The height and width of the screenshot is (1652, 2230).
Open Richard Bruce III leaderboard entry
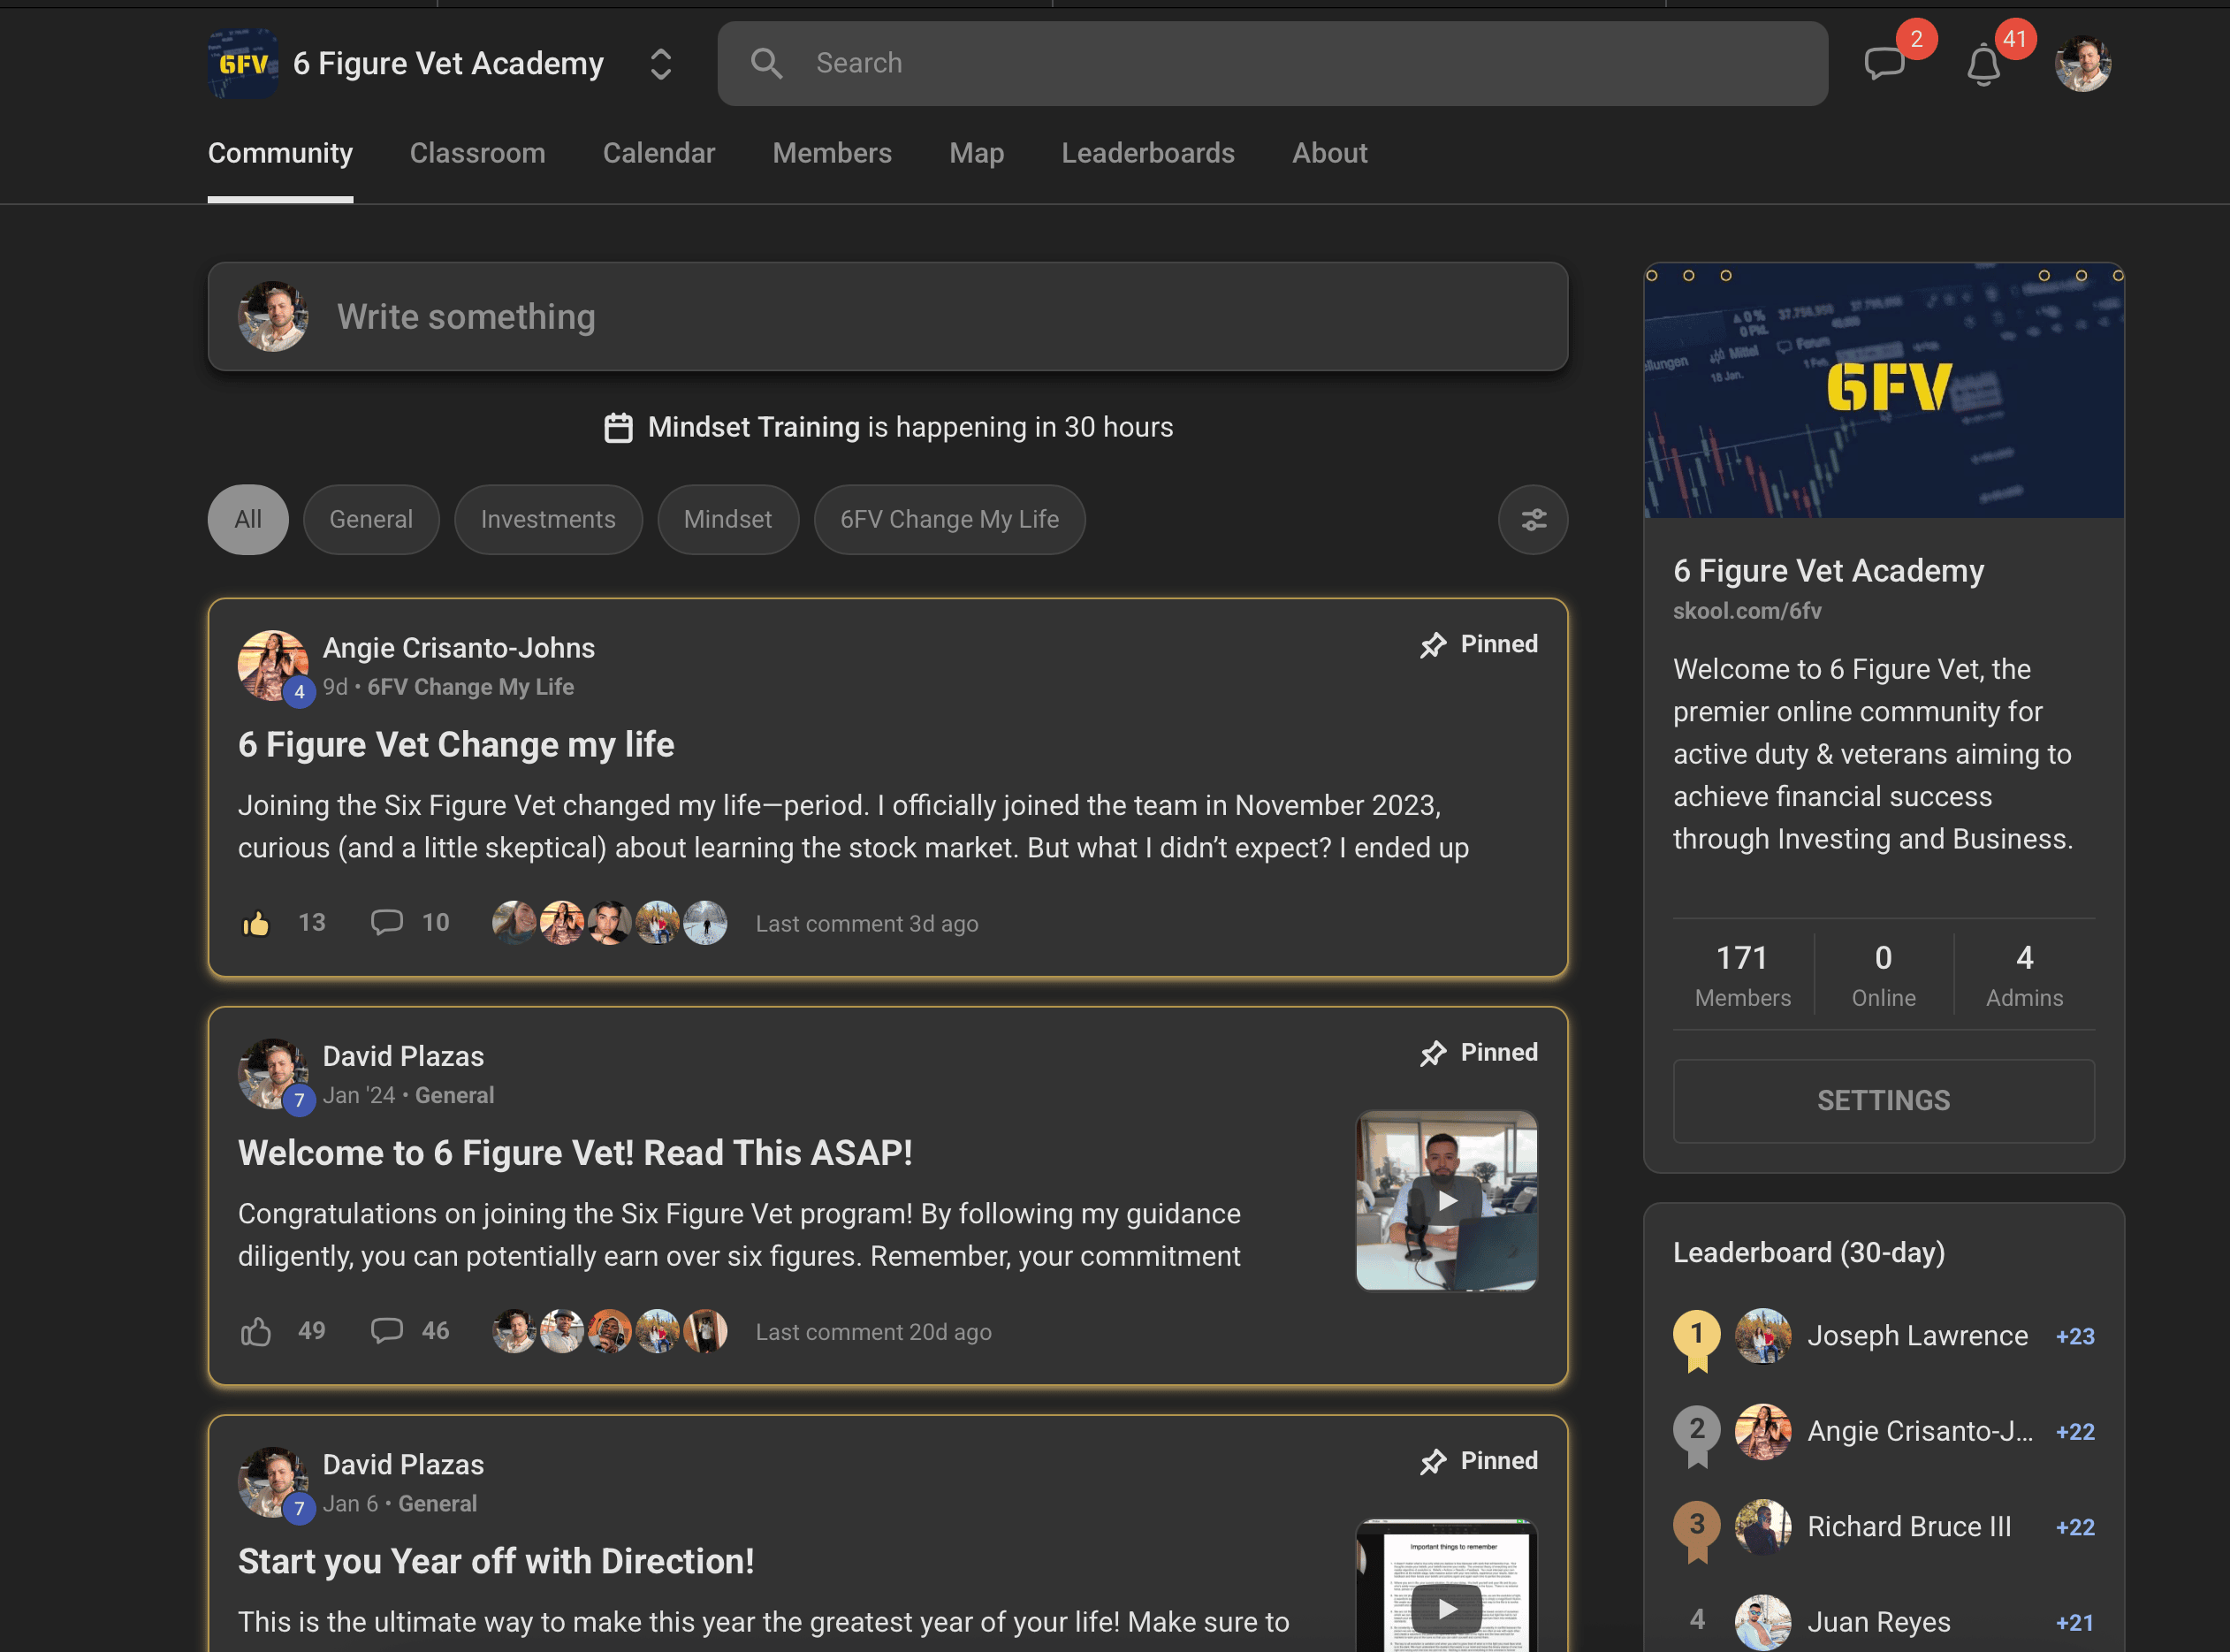(x=1909, y=1527)
